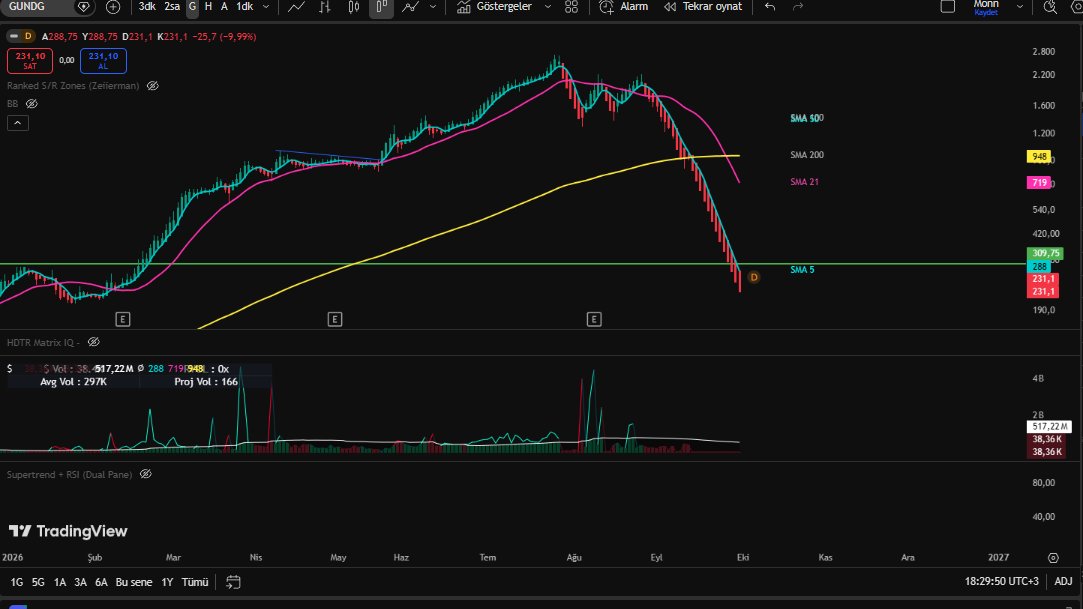The image size is (1083, 609).
Task: Click the first E earnings marker near Şub
Action: pos(122,319)
